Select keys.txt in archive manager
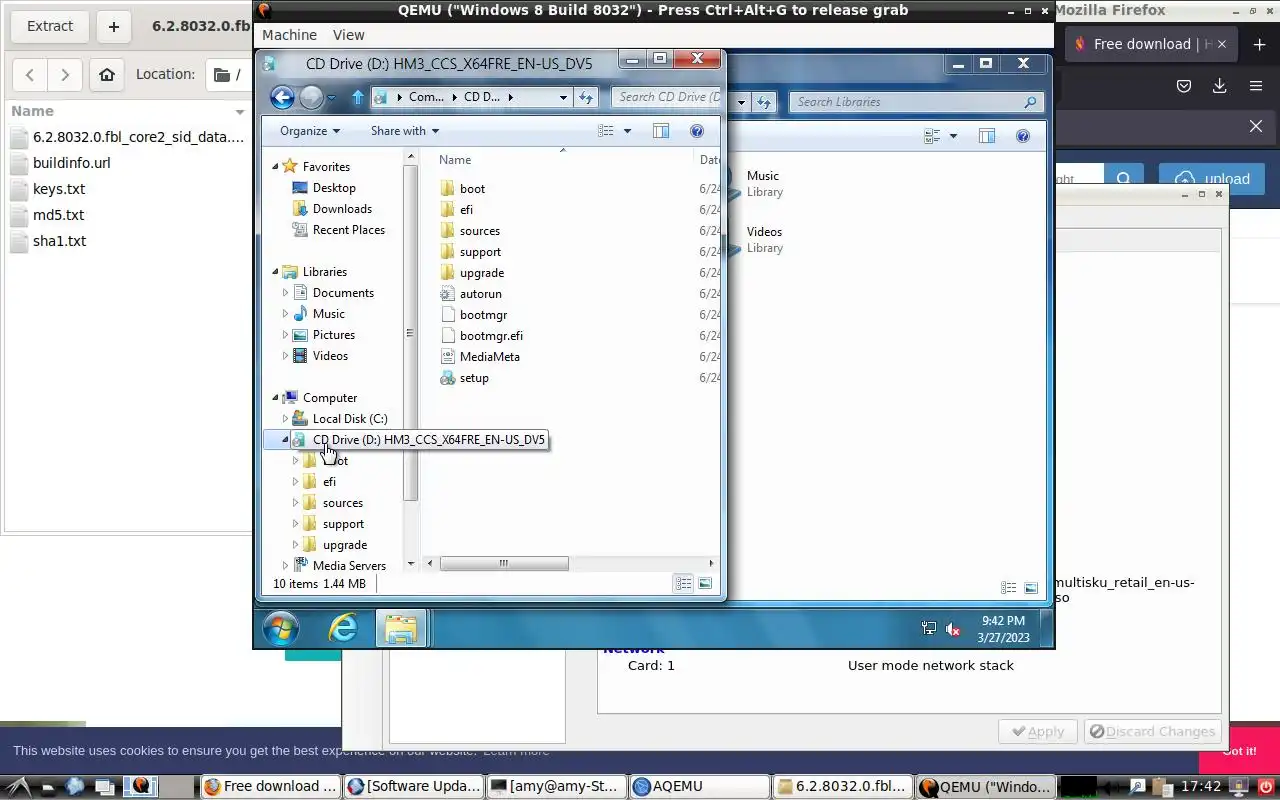This screenshot has width=1280, height=800. click(59, 189)
